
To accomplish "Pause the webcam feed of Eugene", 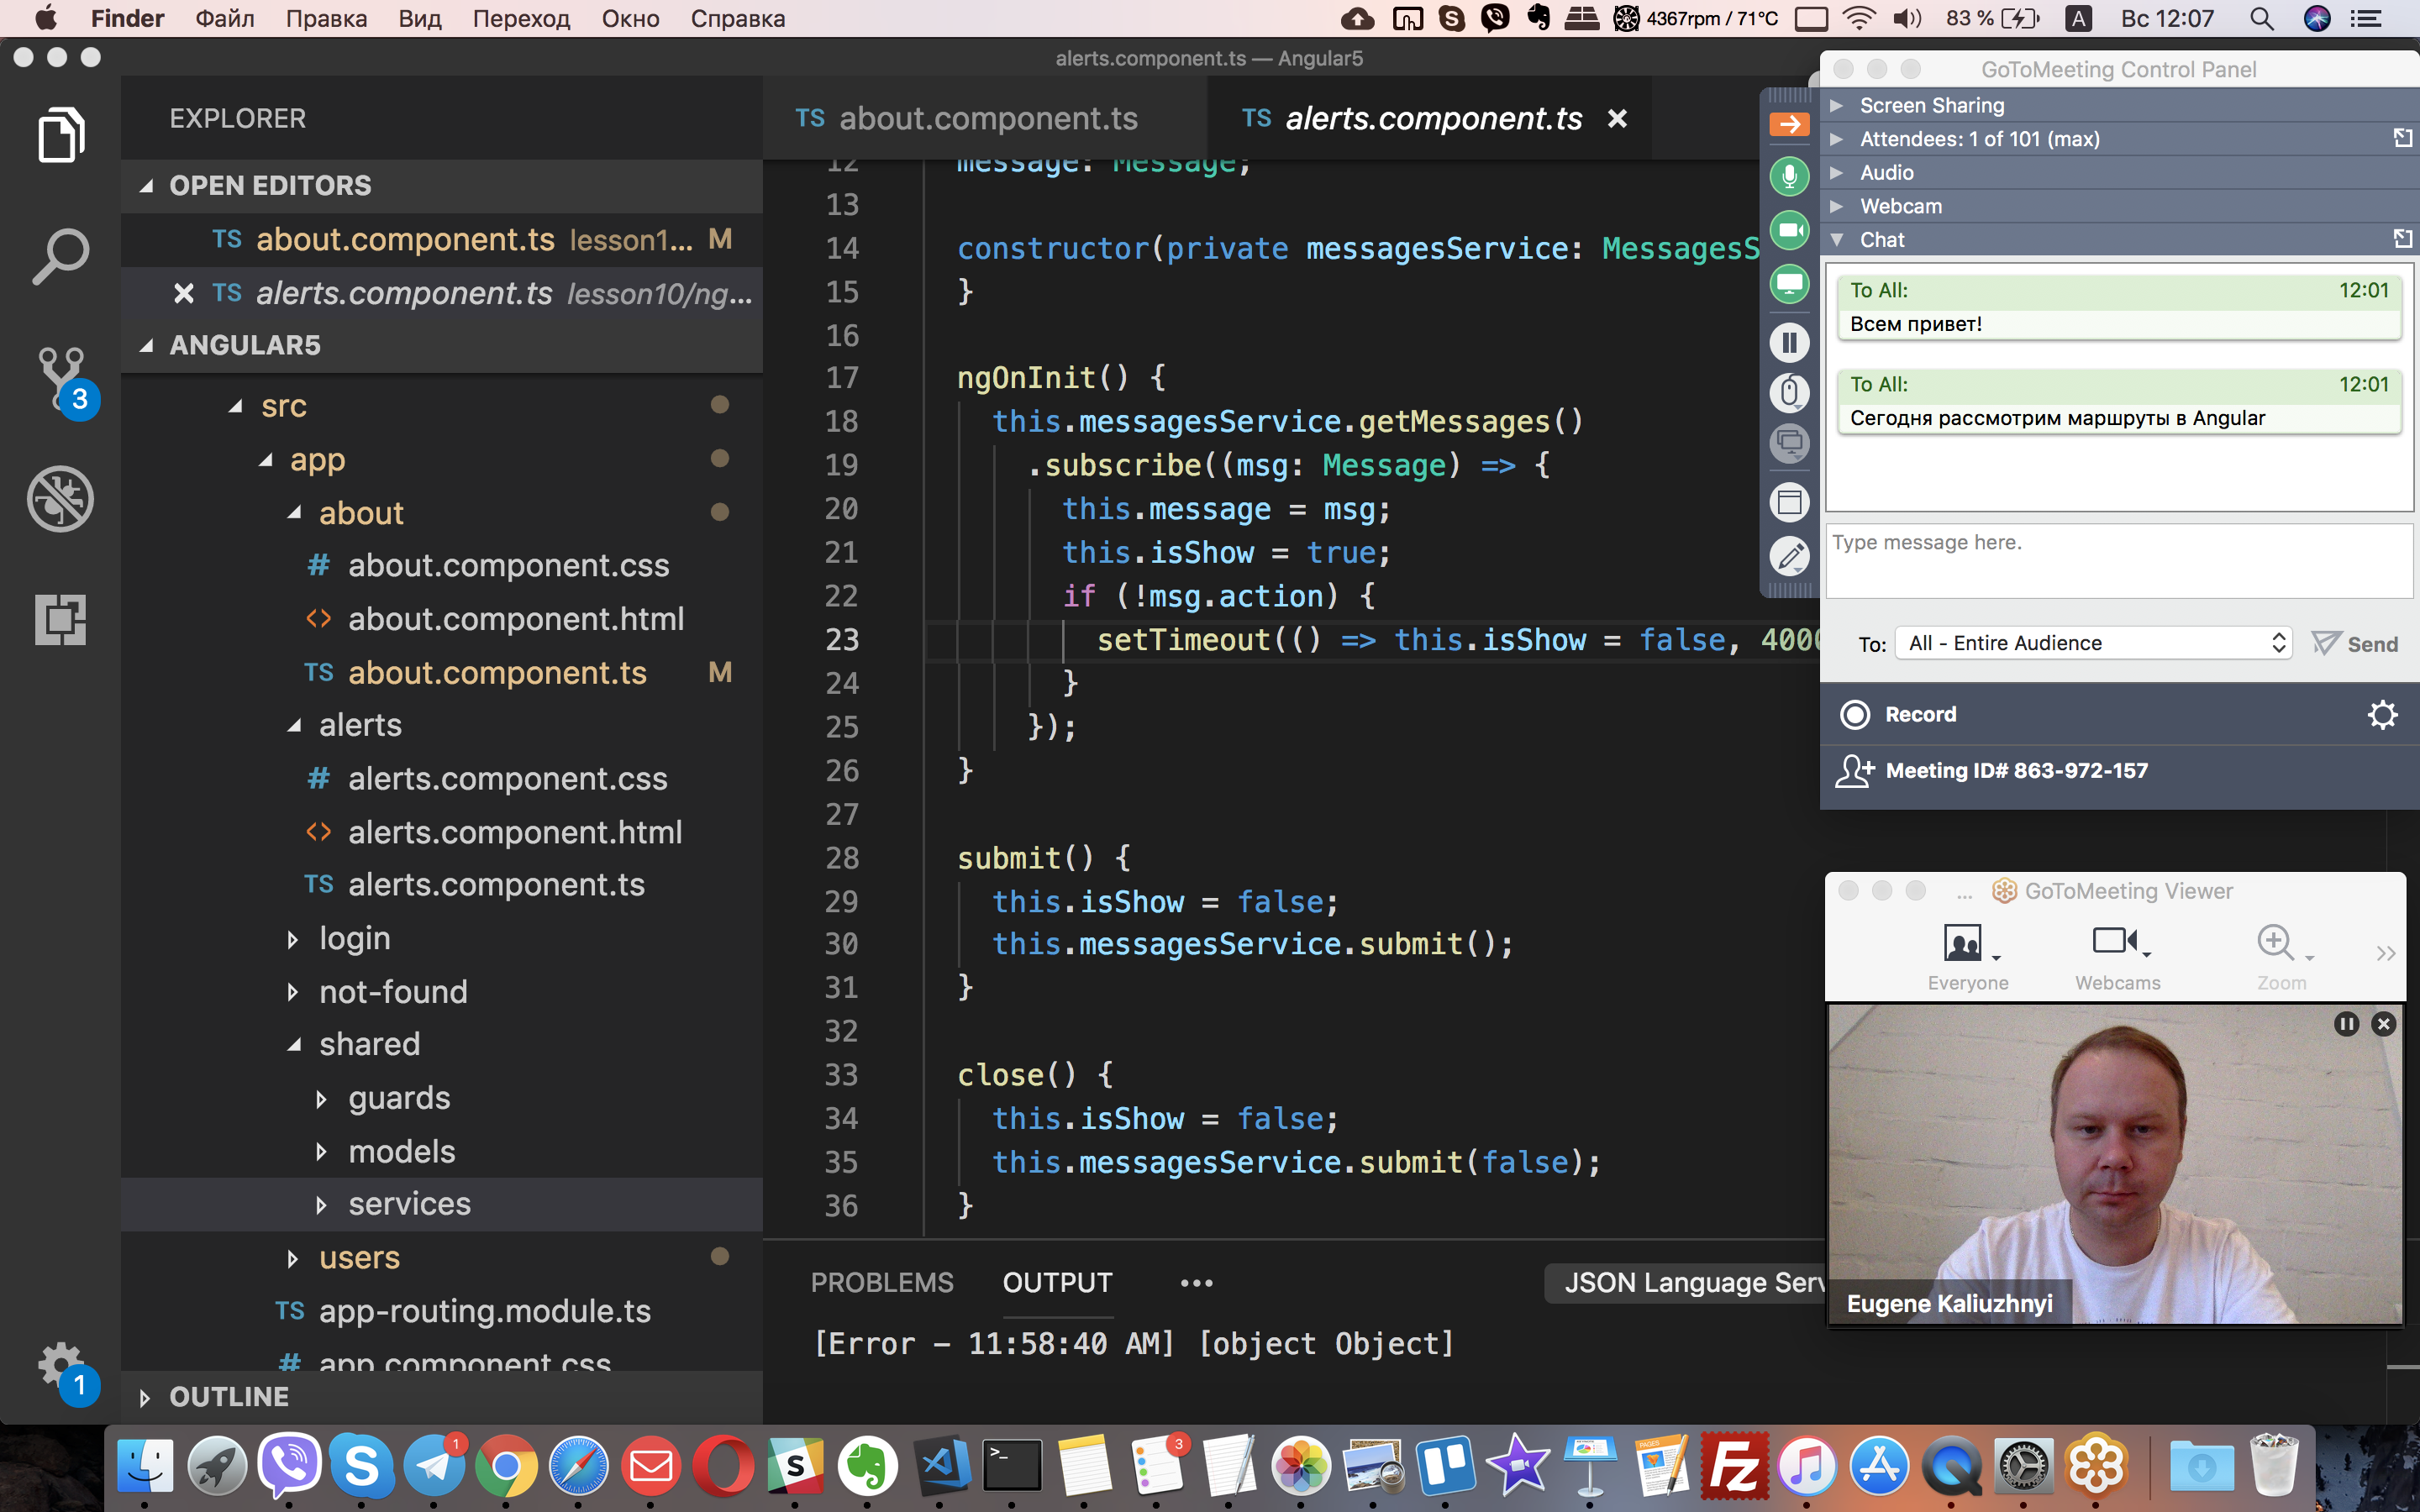I will pos(2346,1024).
